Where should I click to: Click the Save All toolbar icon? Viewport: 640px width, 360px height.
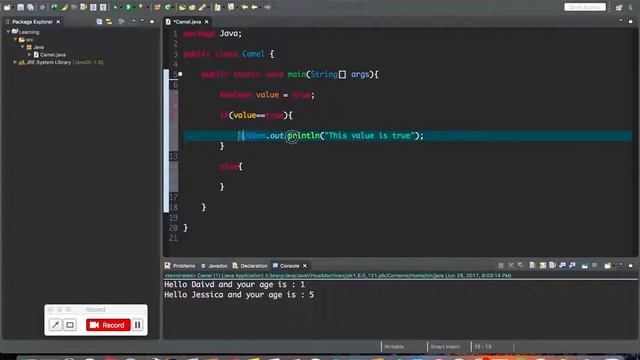(30, 7)
